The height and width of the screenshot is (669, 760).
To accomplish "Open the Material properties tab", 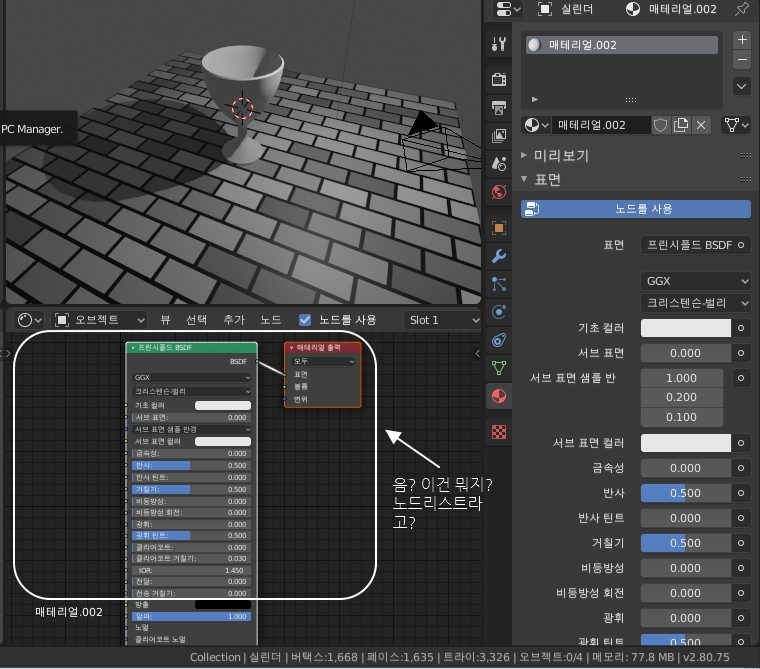I will pyautogui.click(x=499, y=397).
